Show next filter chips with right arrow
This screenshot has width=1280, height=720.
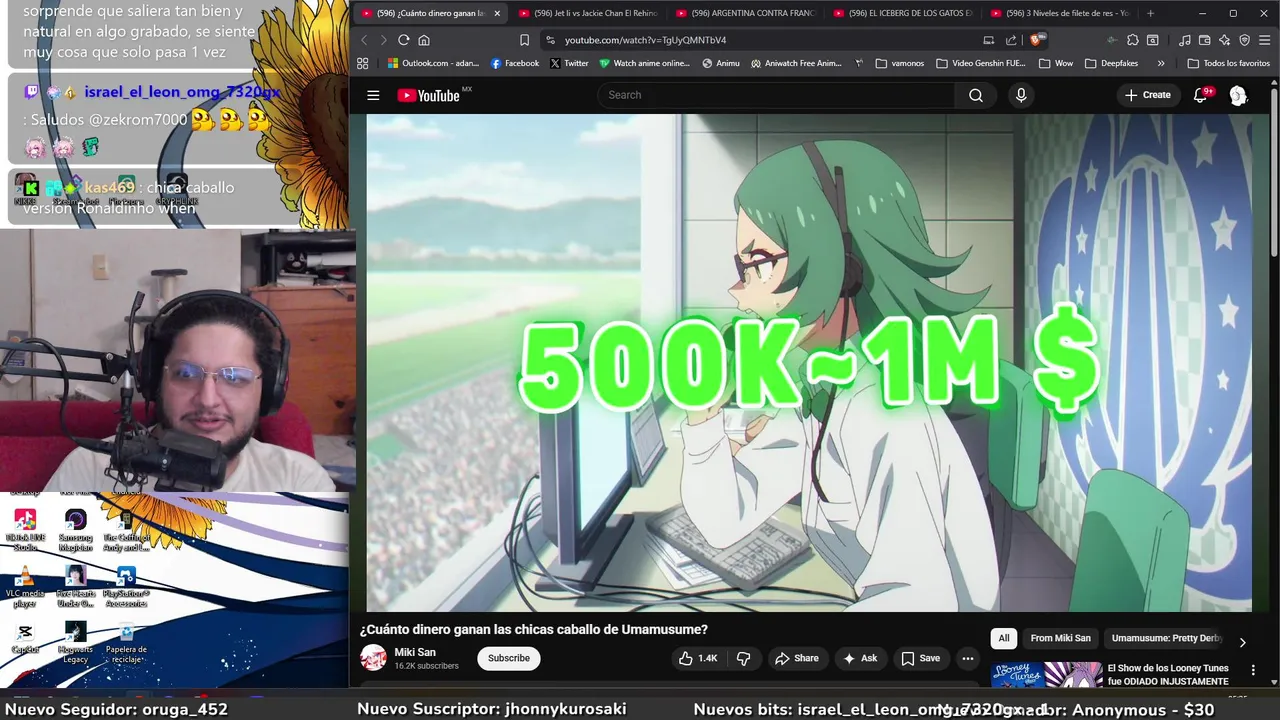click(1242, 642)
